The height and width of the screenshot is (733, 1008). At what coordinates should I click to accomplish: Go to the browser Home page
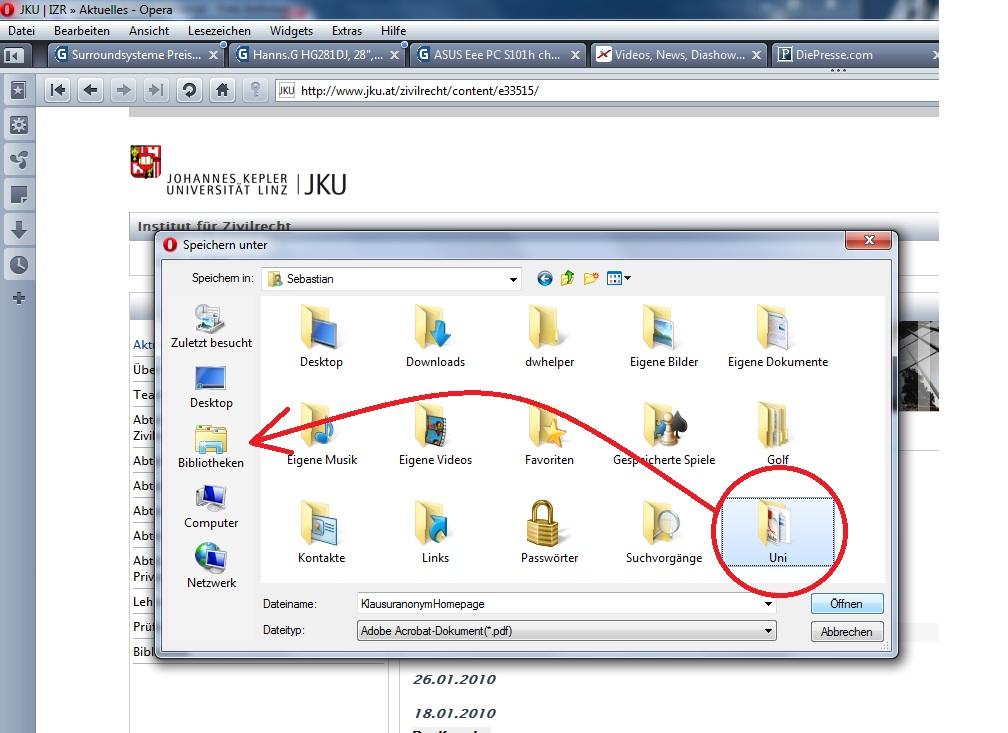point(222,90)
